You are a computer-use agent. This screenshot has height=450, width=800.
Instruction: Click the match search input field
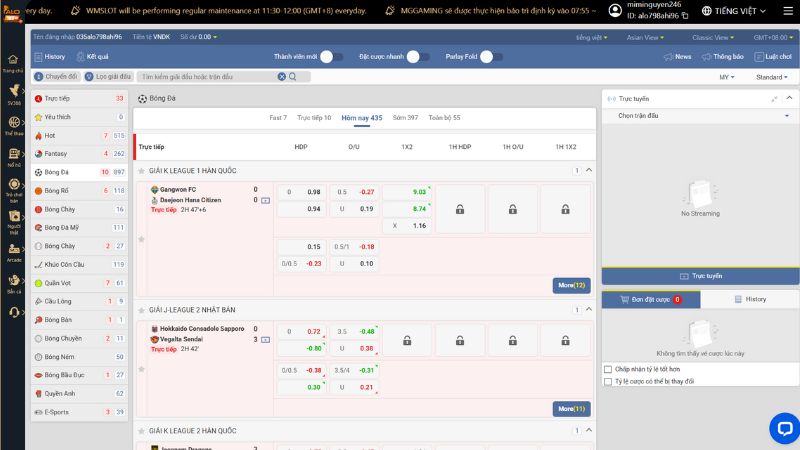pyautogui.click(x=215, y=76)
